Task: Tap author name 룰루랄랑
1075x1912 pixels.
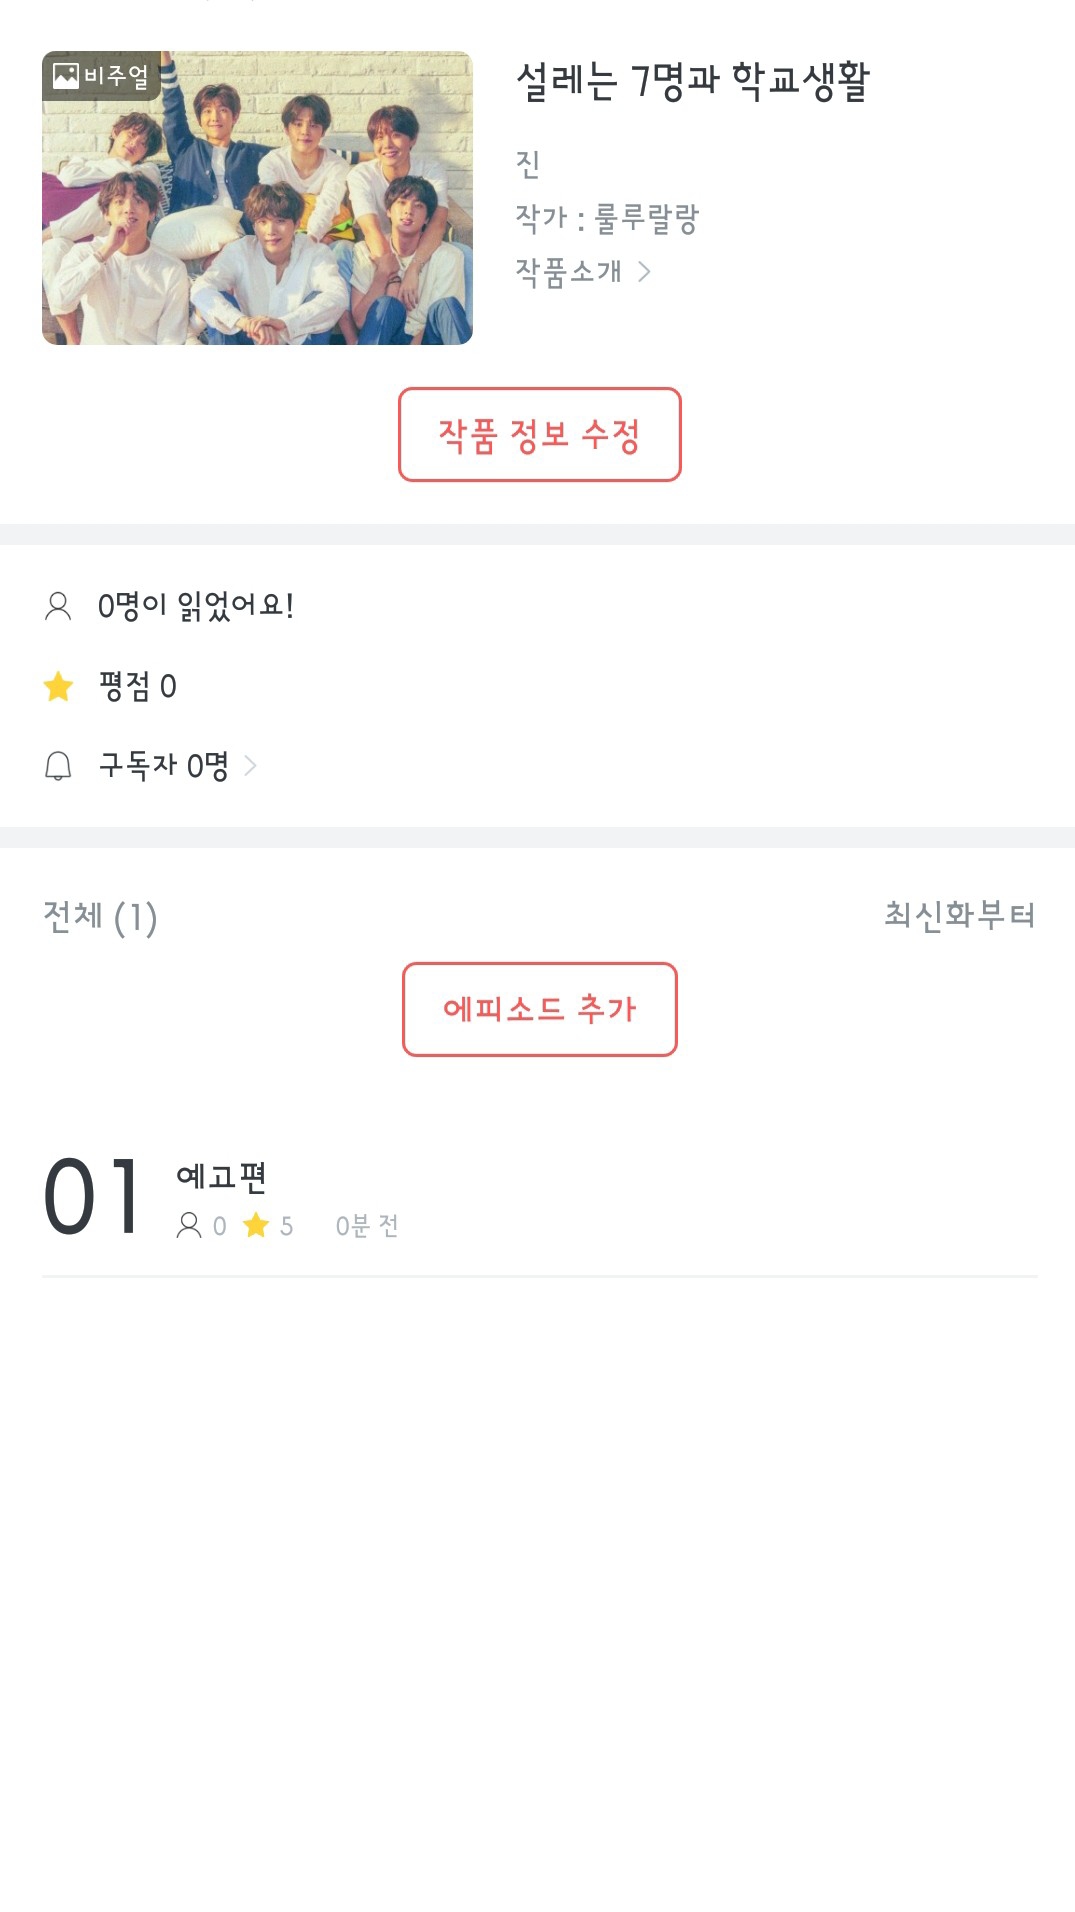Action: pos(646,218)
